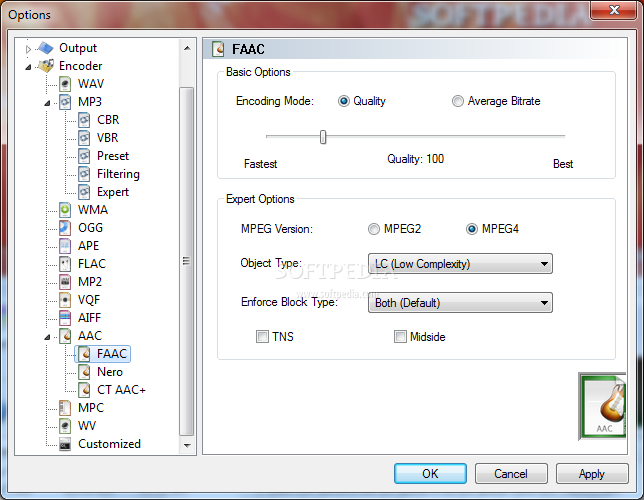The height and width of the screenshot is (500, 644).
Task: Click the MP2 format icon
Action: point(65,282)
